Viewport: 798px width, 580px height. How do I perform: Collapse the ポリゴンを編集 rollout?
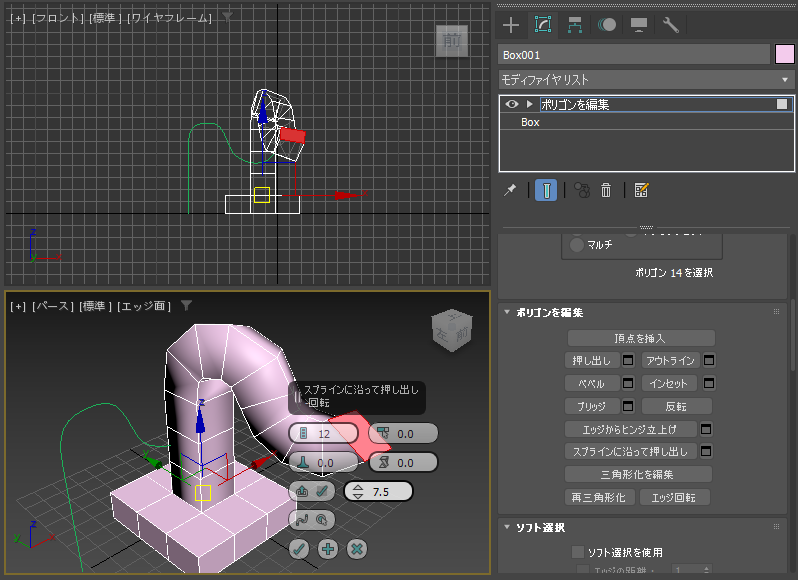(507, 312)
